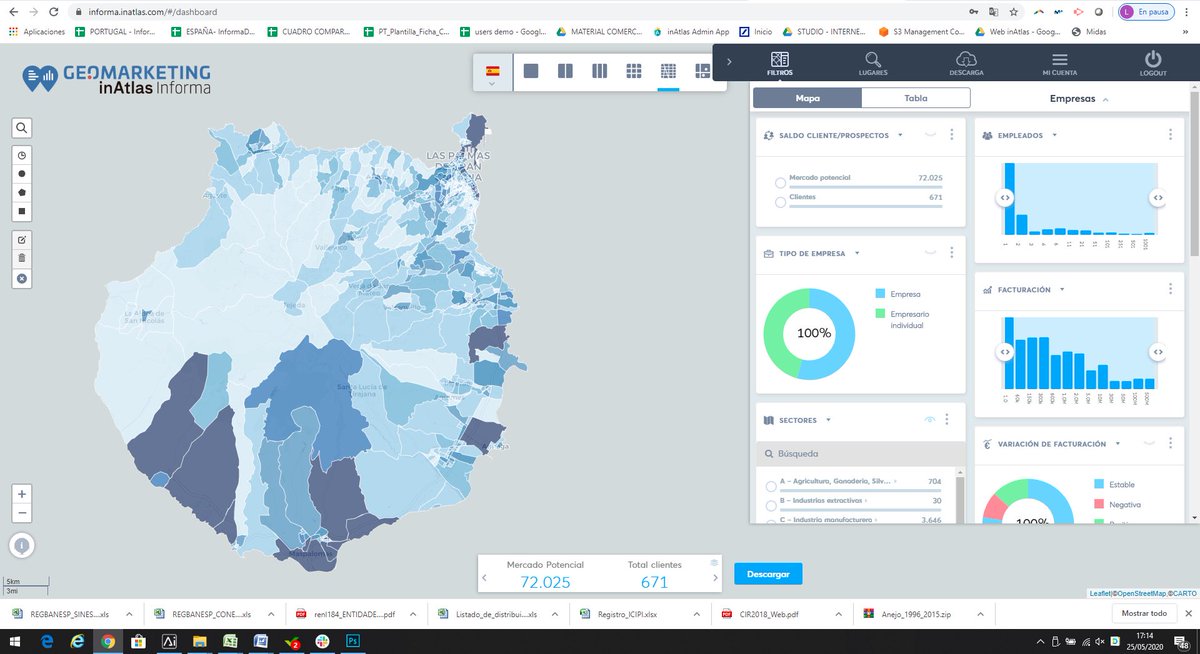The image size is (1200, 654).
Task: Switch to the Tabla tab
Action: (915, 98)
